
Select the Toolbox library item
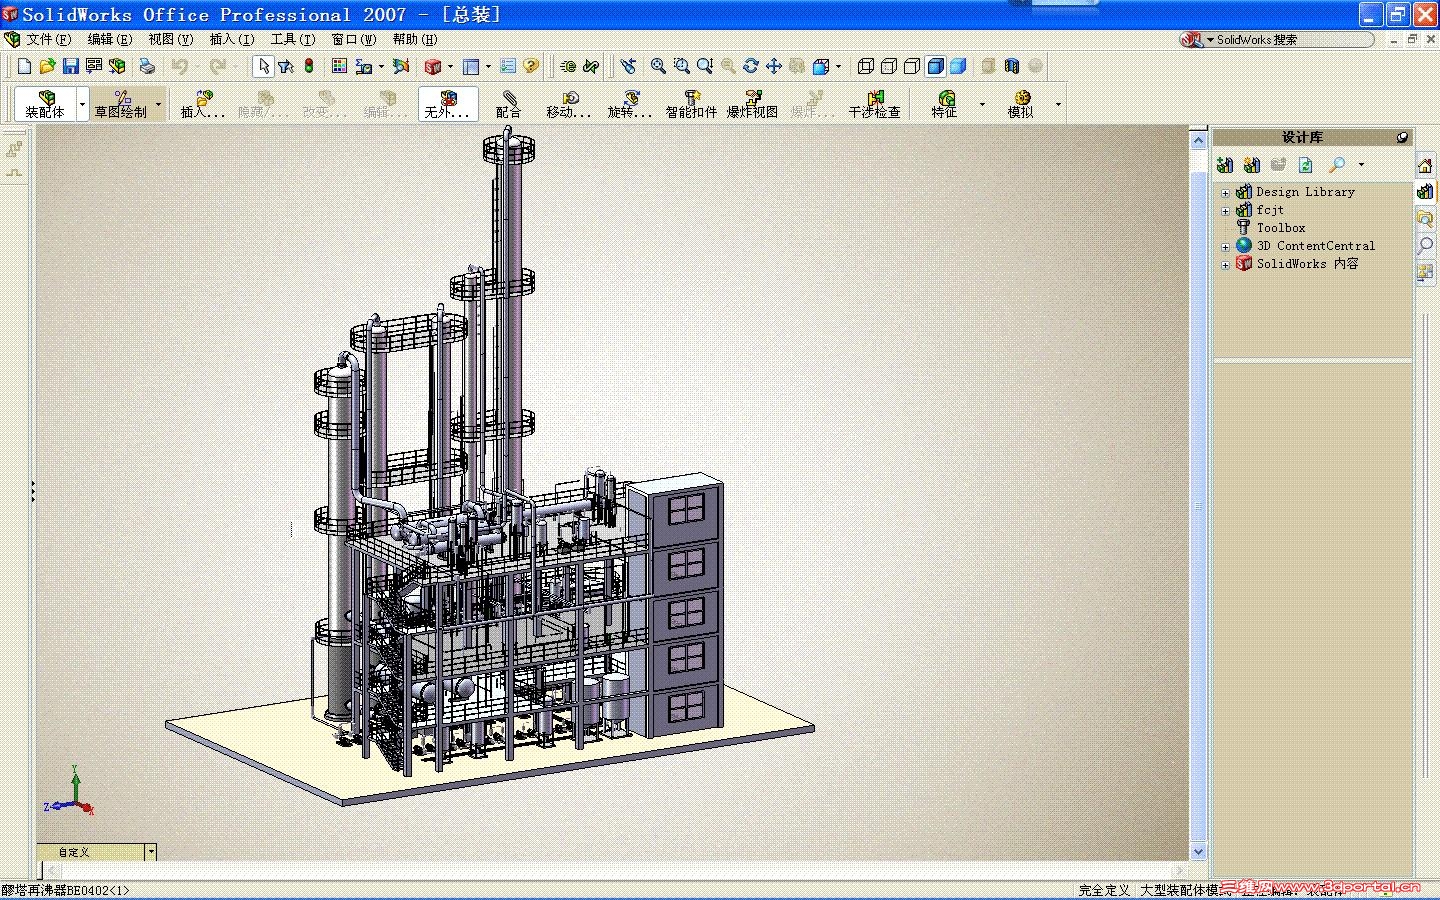tap(1271, 228)
